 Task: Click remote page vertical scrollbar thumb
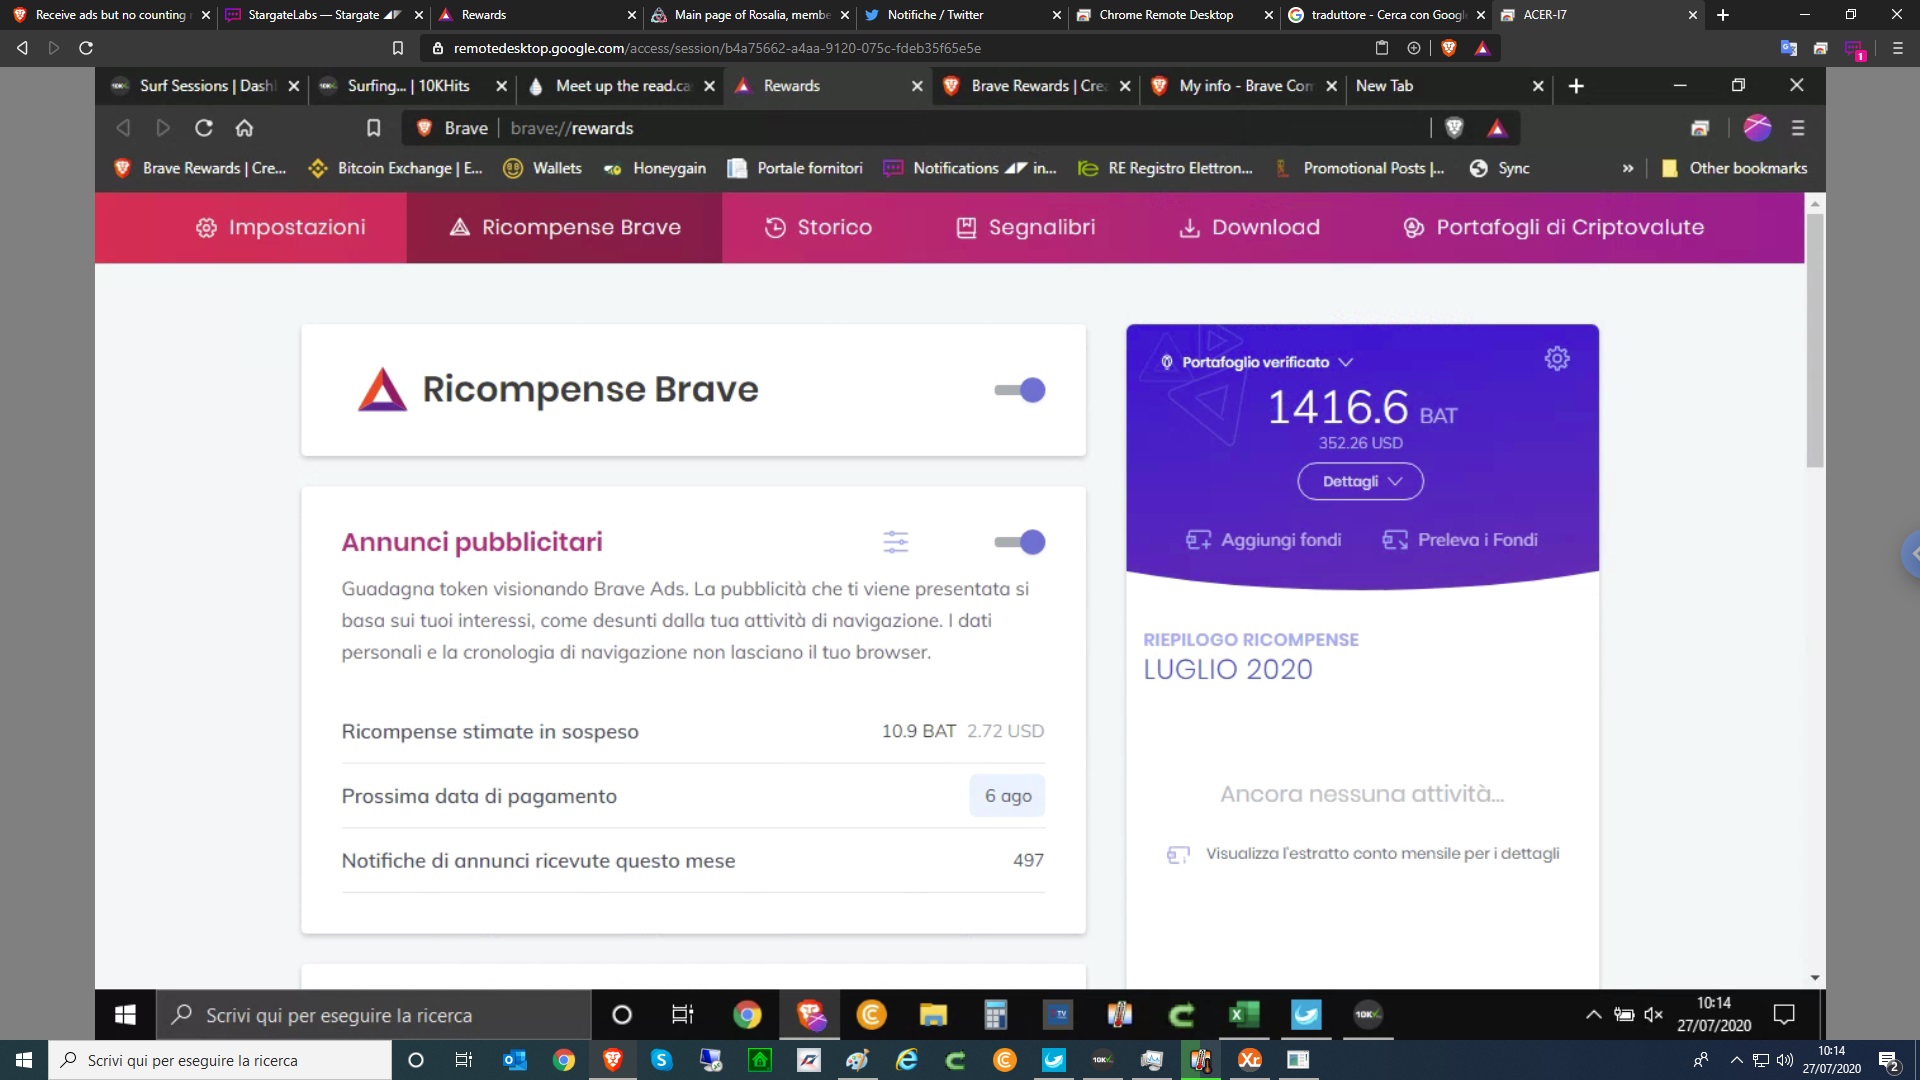(1815, 340)
